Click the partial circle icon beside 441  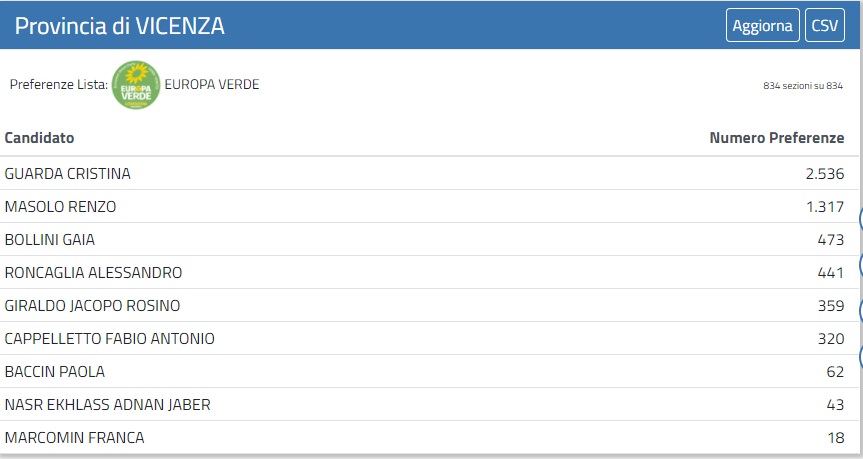[x=859, y=265]
